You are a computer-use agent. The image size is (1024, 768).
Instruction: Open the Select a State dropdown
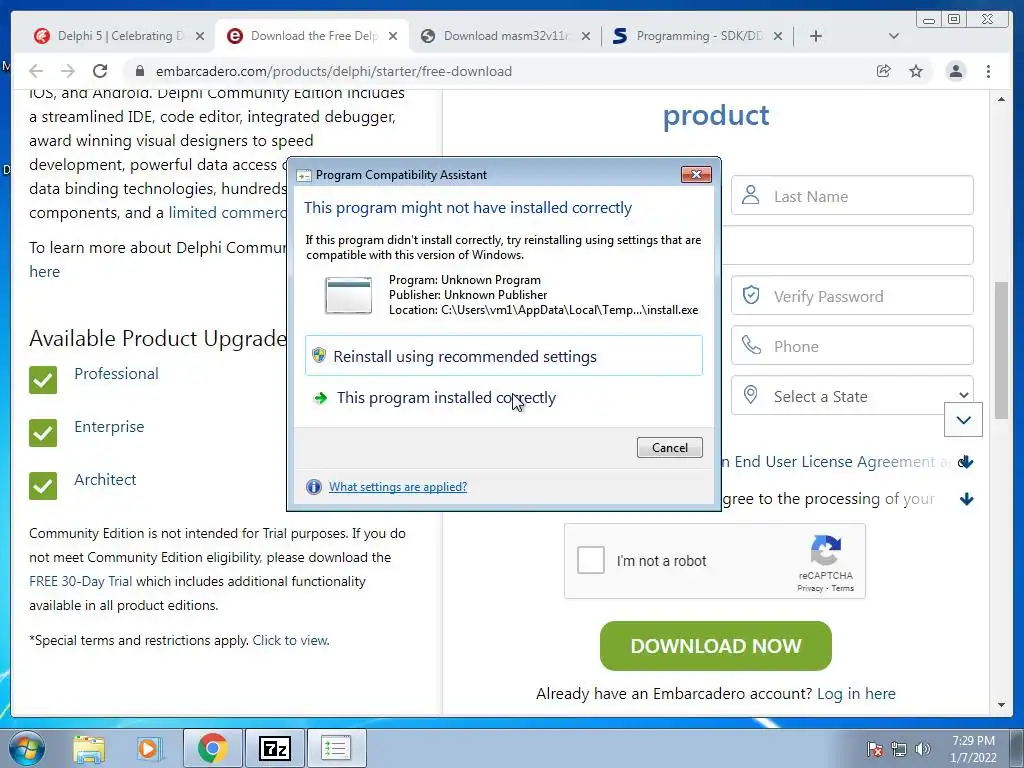click(852, 396)
